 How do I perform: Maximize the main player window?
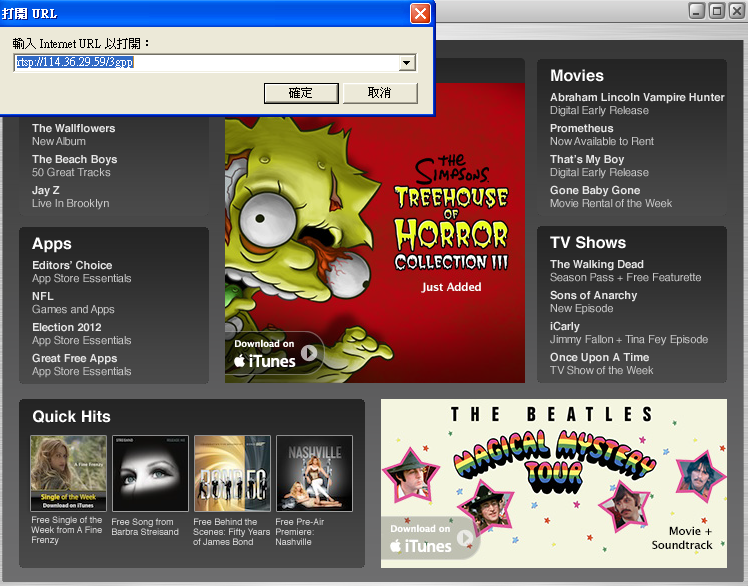(717, 11)
